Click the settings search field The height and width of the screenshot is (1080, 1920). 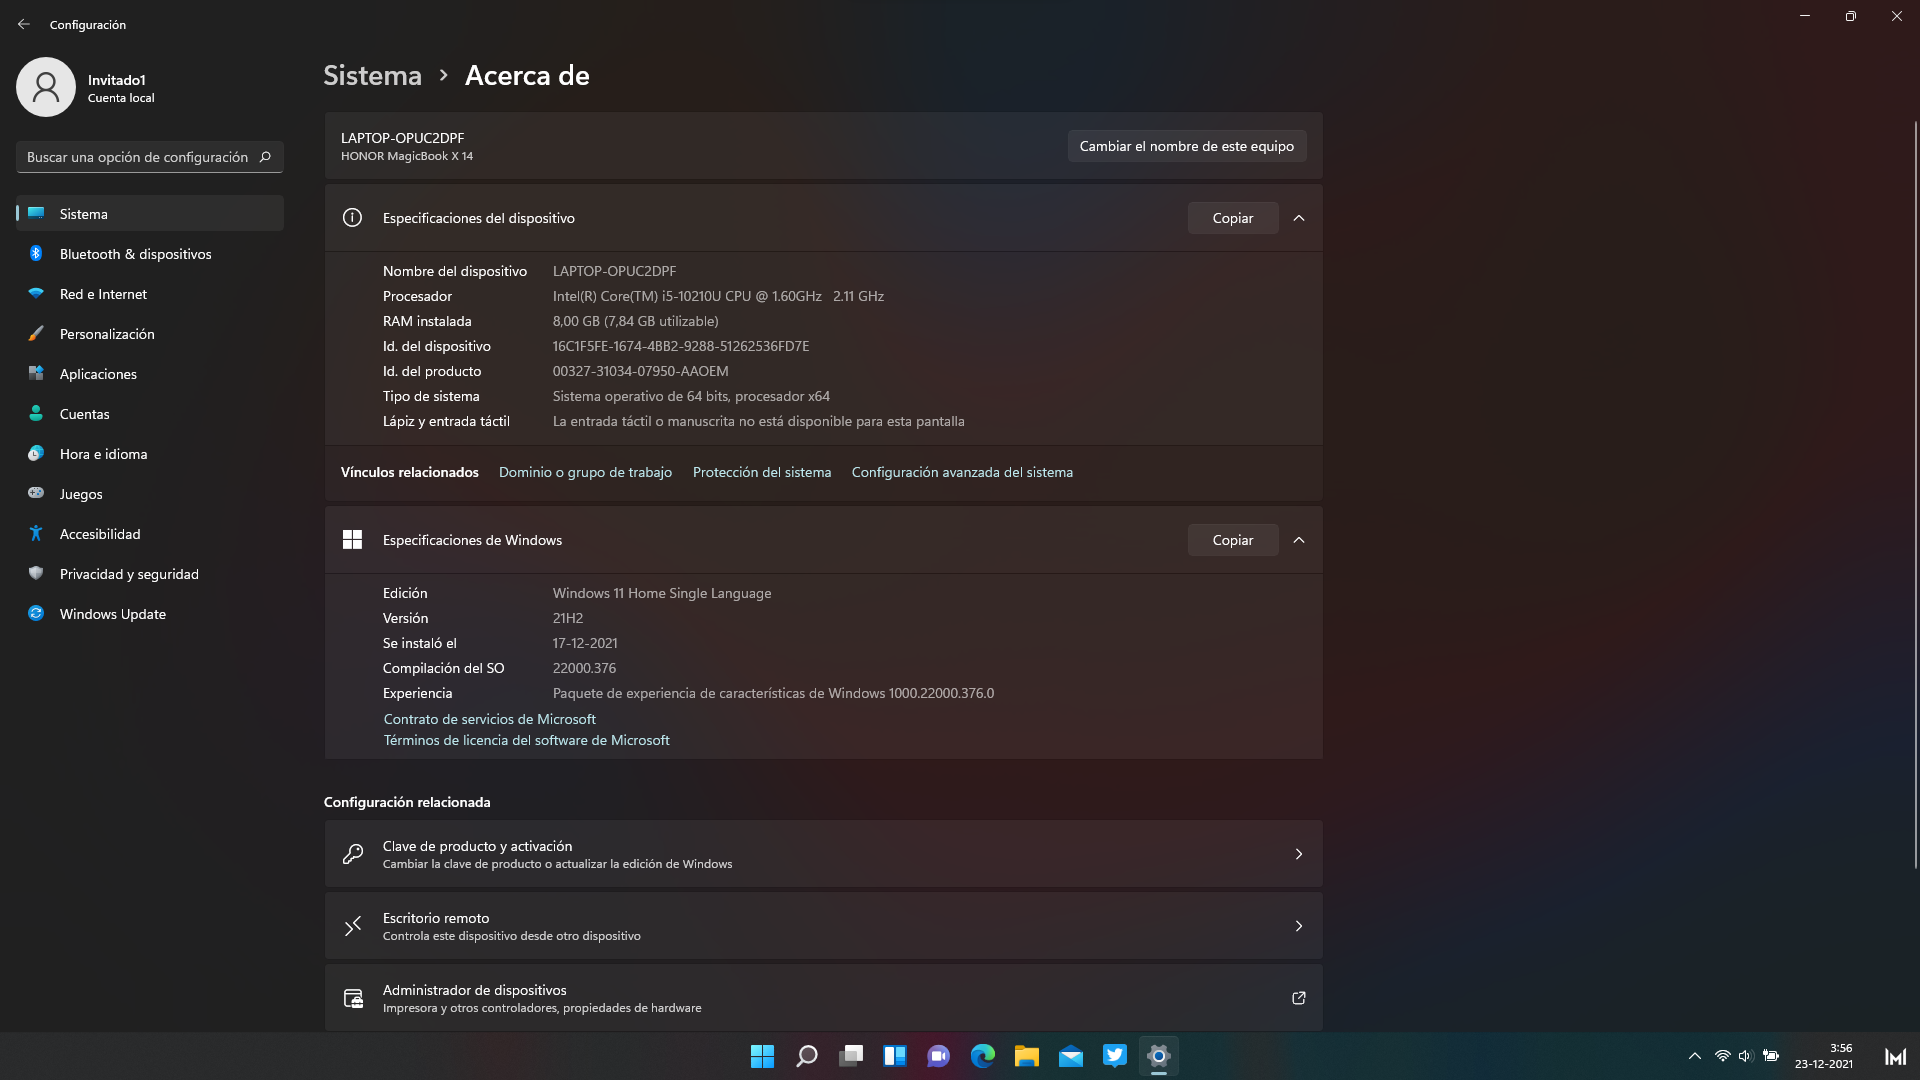click(x=140, y=157)
